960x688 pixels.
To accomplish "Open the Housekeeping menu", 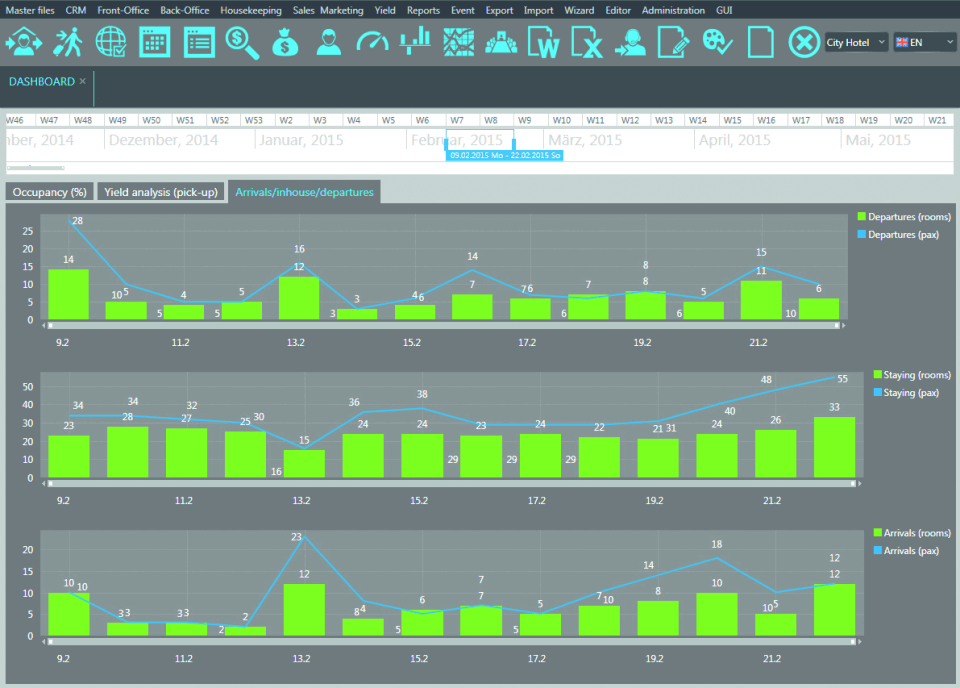I will [x=251, y=10].
